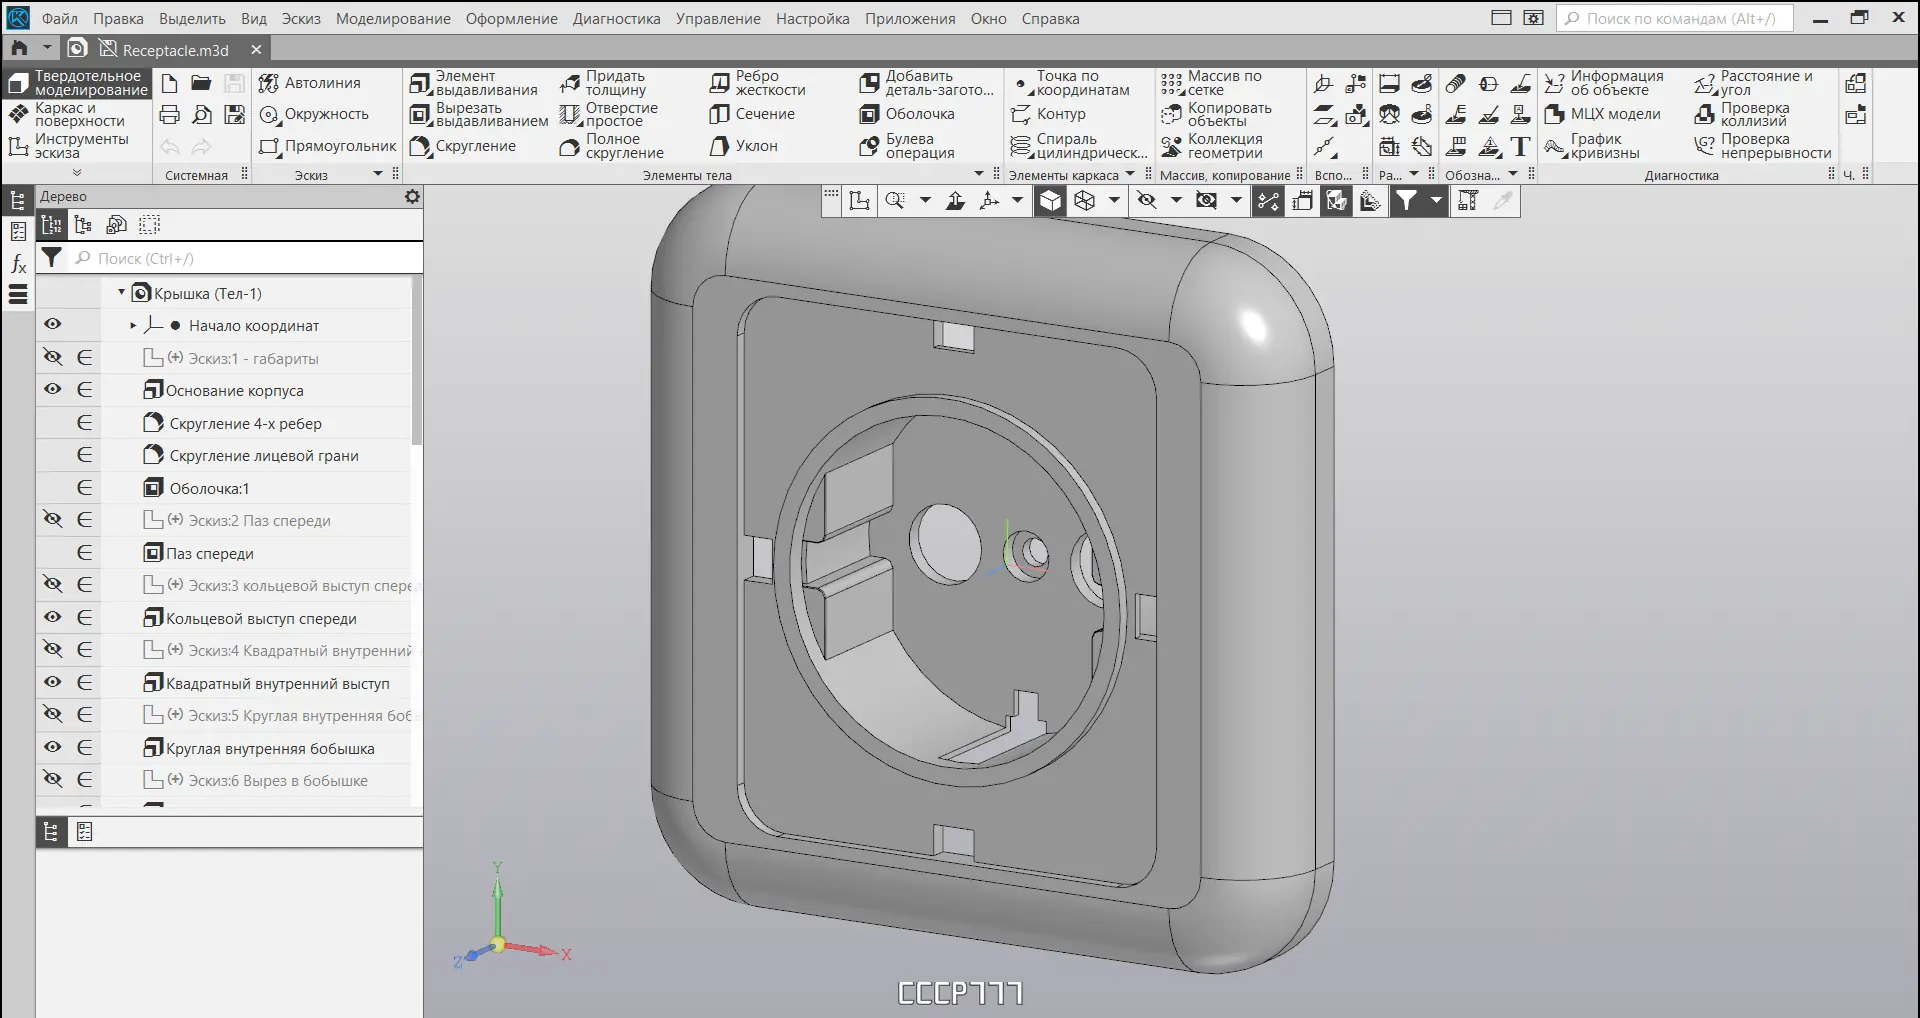Switch to the Receptacle.m3d document tab
1920x1018 pixels.
(165, 49)
